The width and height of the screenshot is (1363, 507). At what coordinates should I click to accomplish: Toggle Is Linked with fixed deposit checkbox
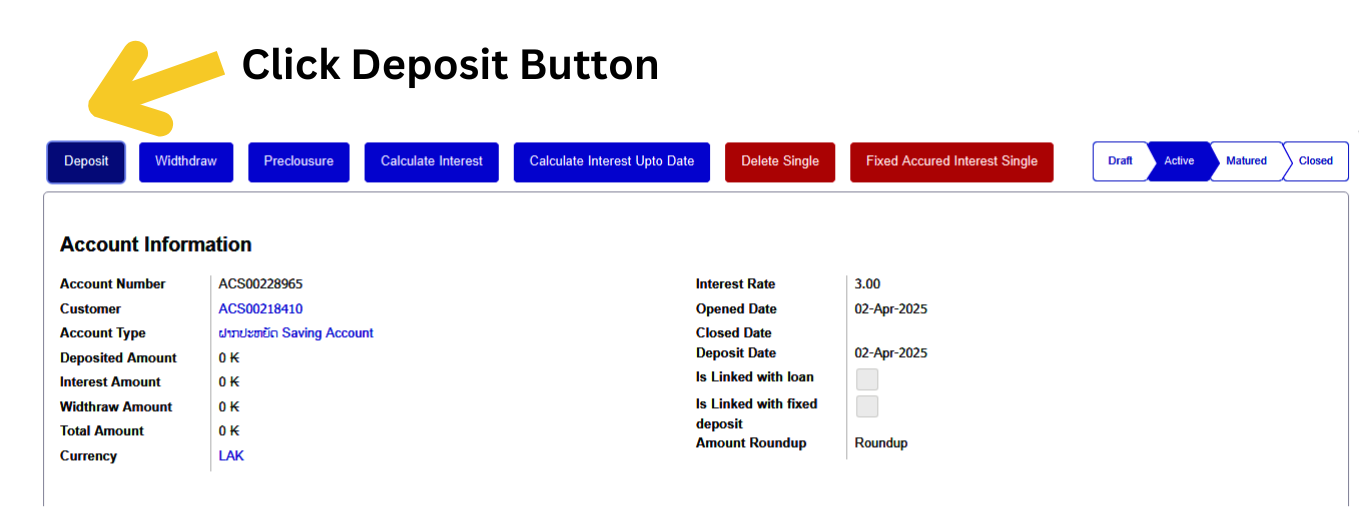(x=867, y=406)
